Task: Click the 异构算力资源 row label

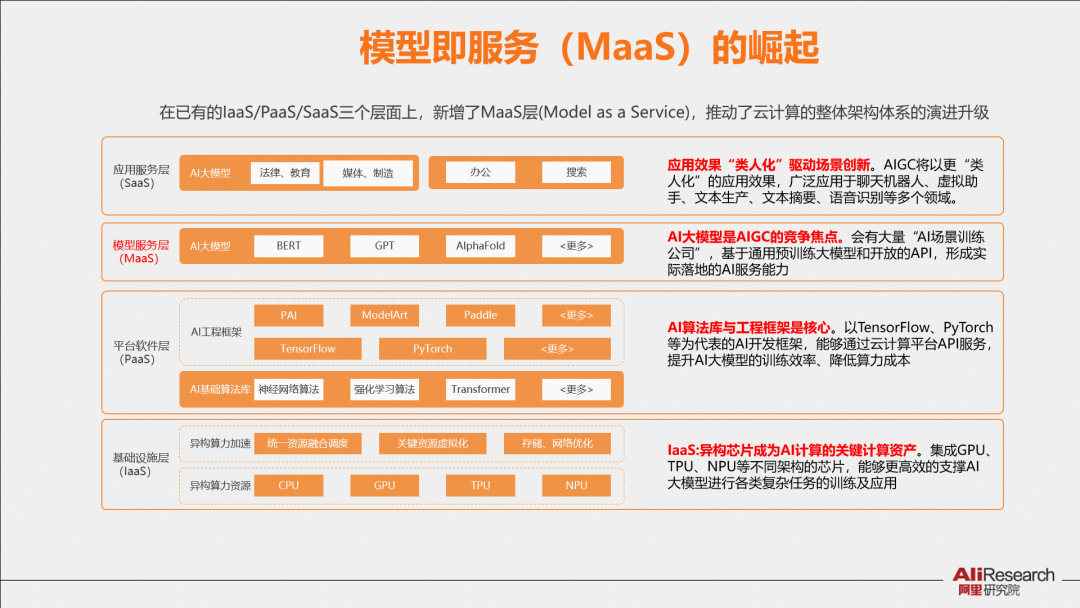Action: coord(220,485)
